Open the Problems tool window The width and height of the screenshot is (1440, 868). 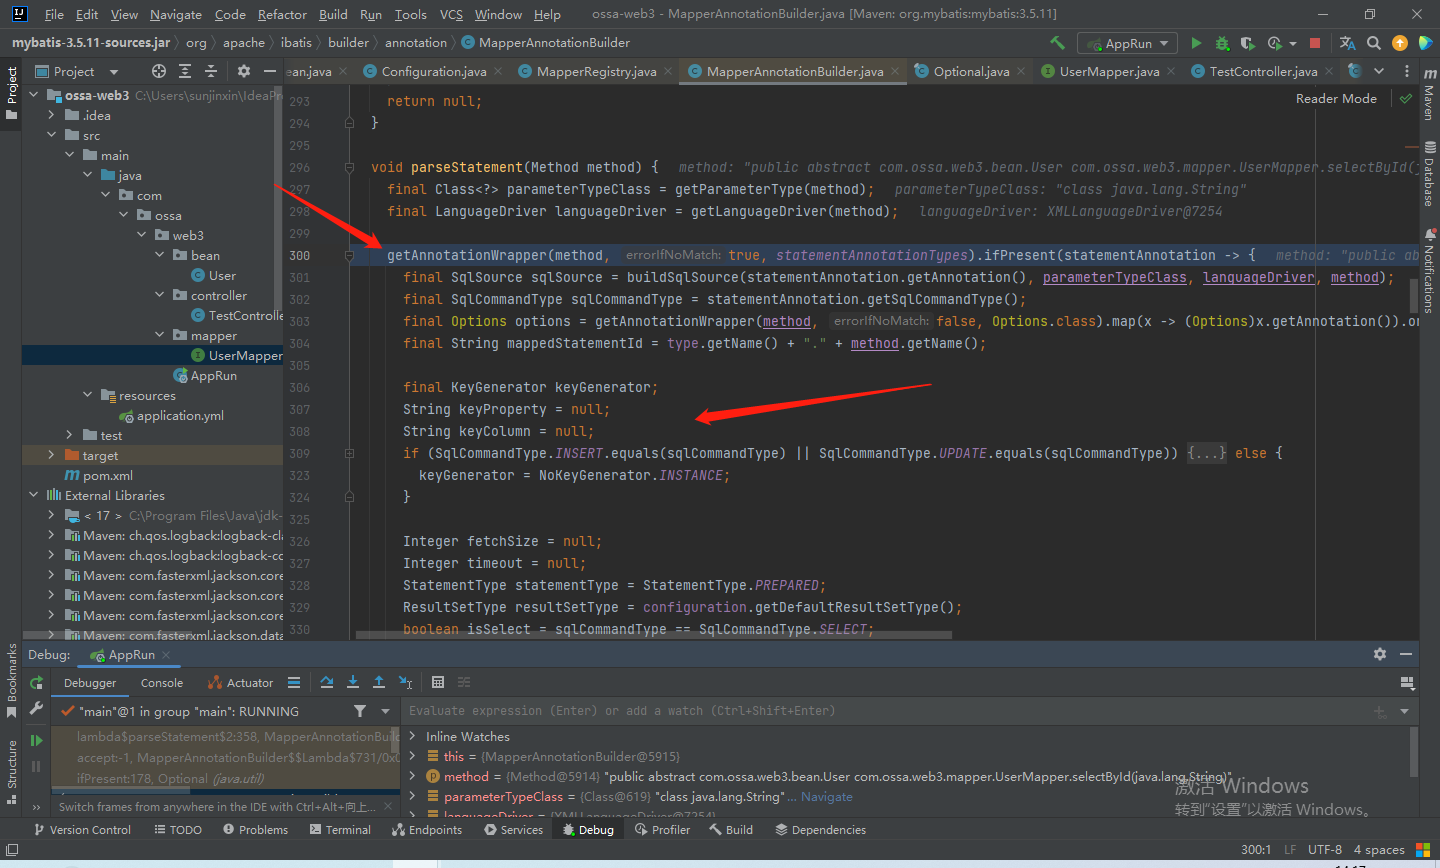255,829
